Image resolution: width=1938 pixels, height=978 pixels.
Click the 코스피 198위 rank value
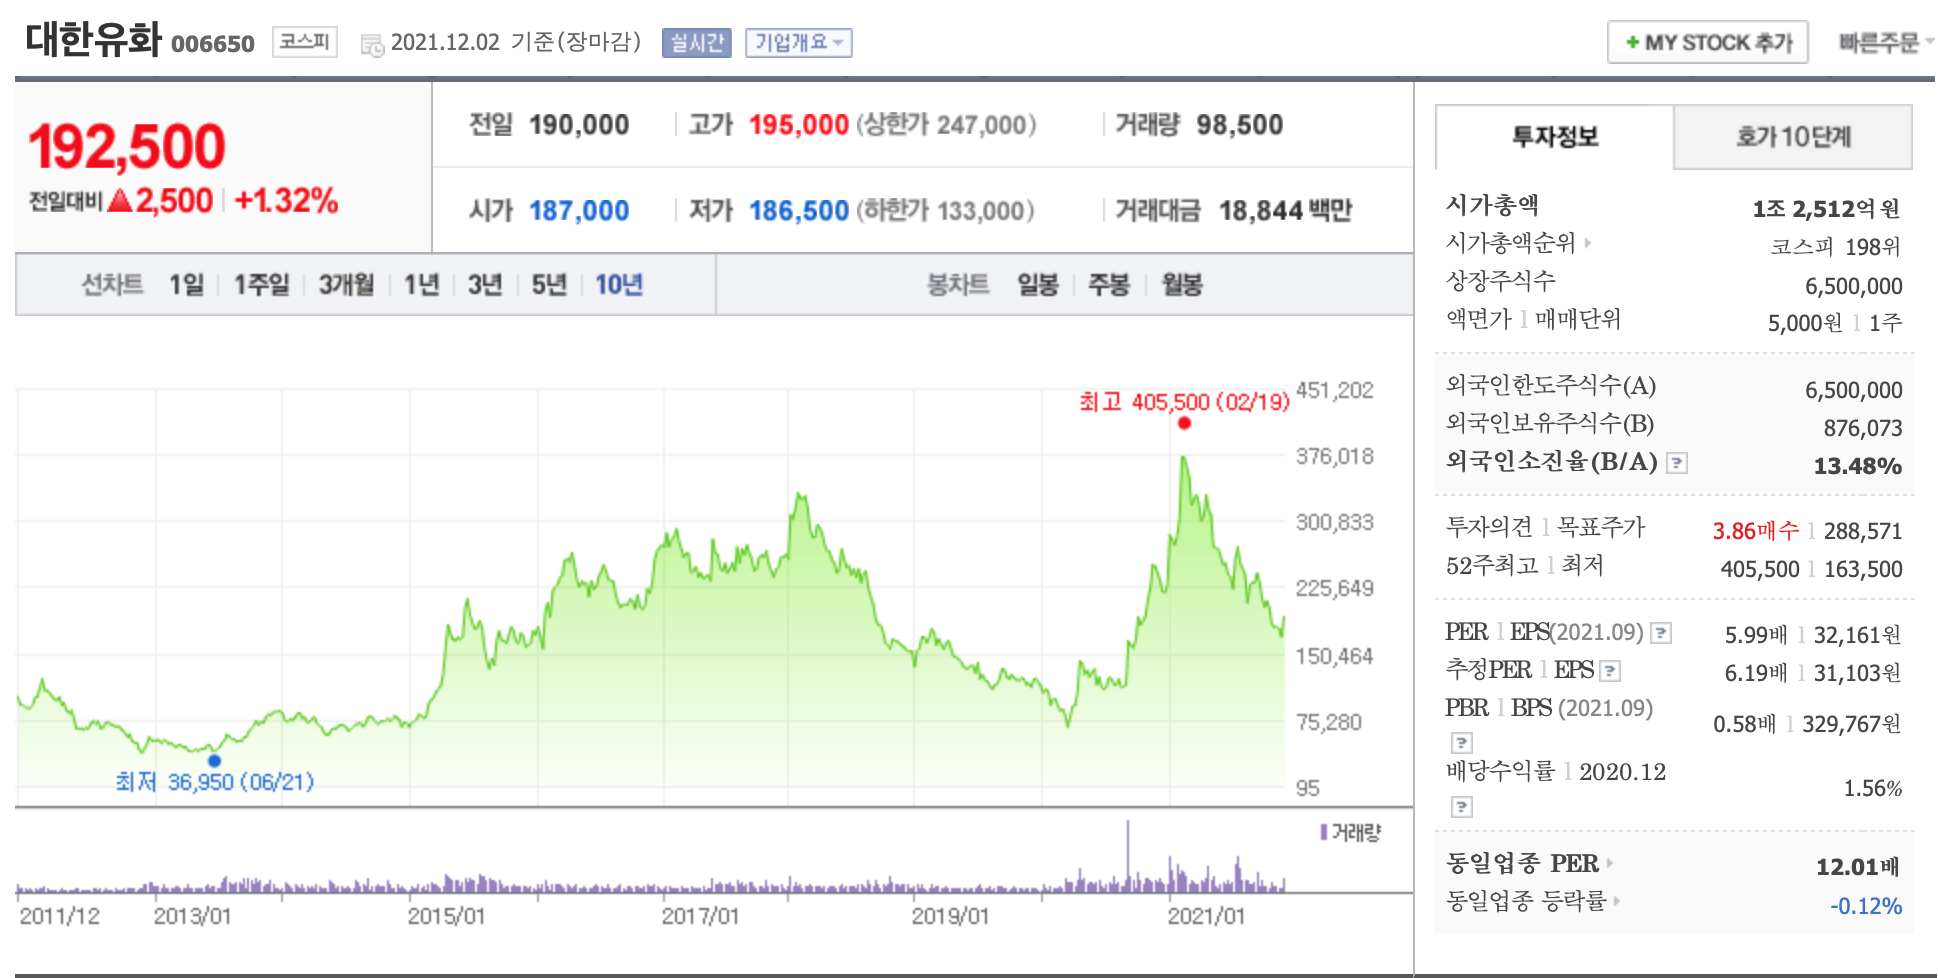pyautogui.click(x=1836, y=247)
